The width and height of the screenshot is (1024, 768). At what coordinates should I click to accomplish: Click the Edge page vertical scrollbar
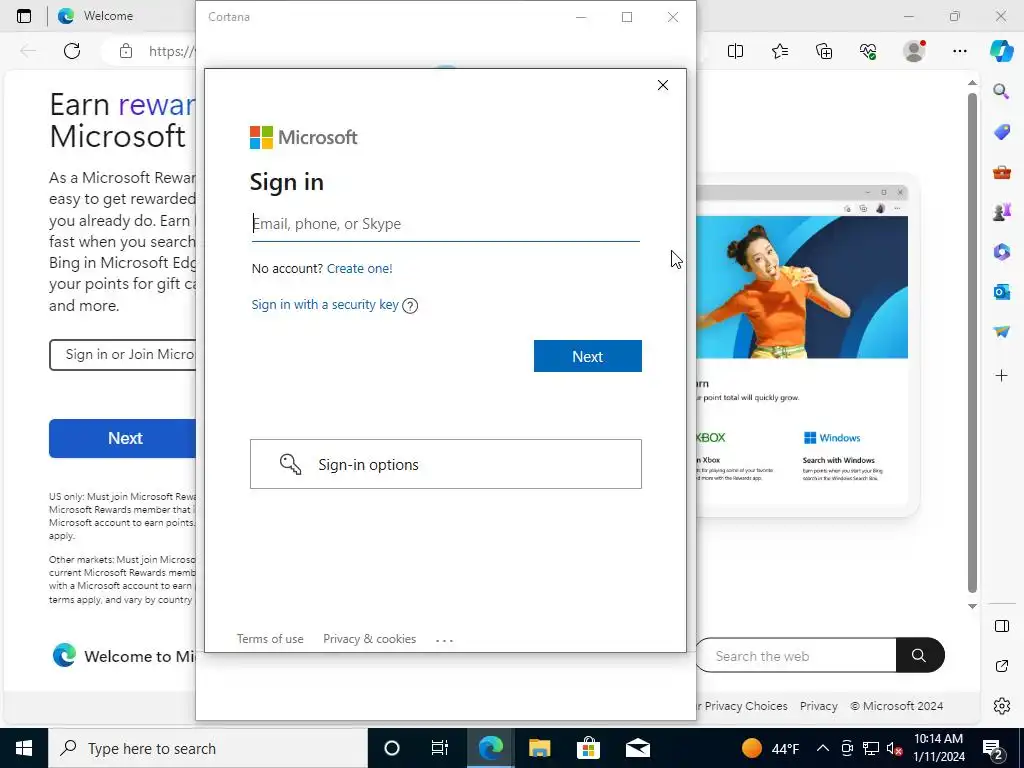point(972,343)
